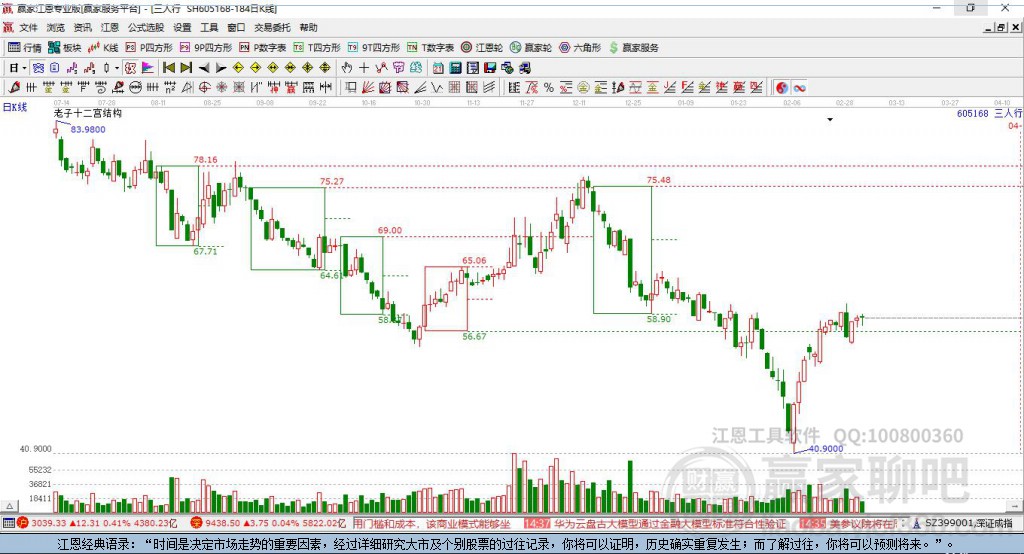
Task: Open the 行情 market quotes view
Action: click(x=25, y=48)
